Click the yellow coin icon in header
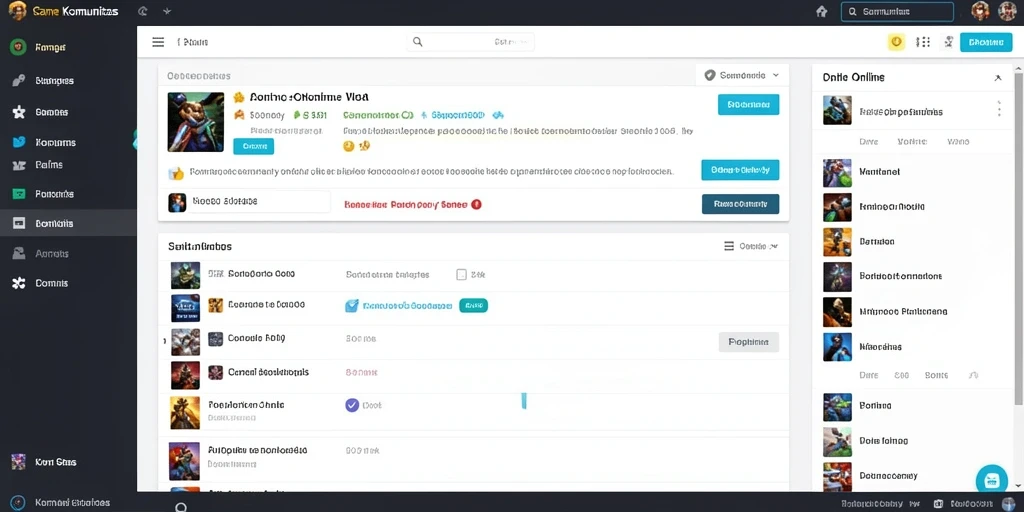Image resolution: width=1024 pixels, height=512 pixels. click(x=897, y=42)
